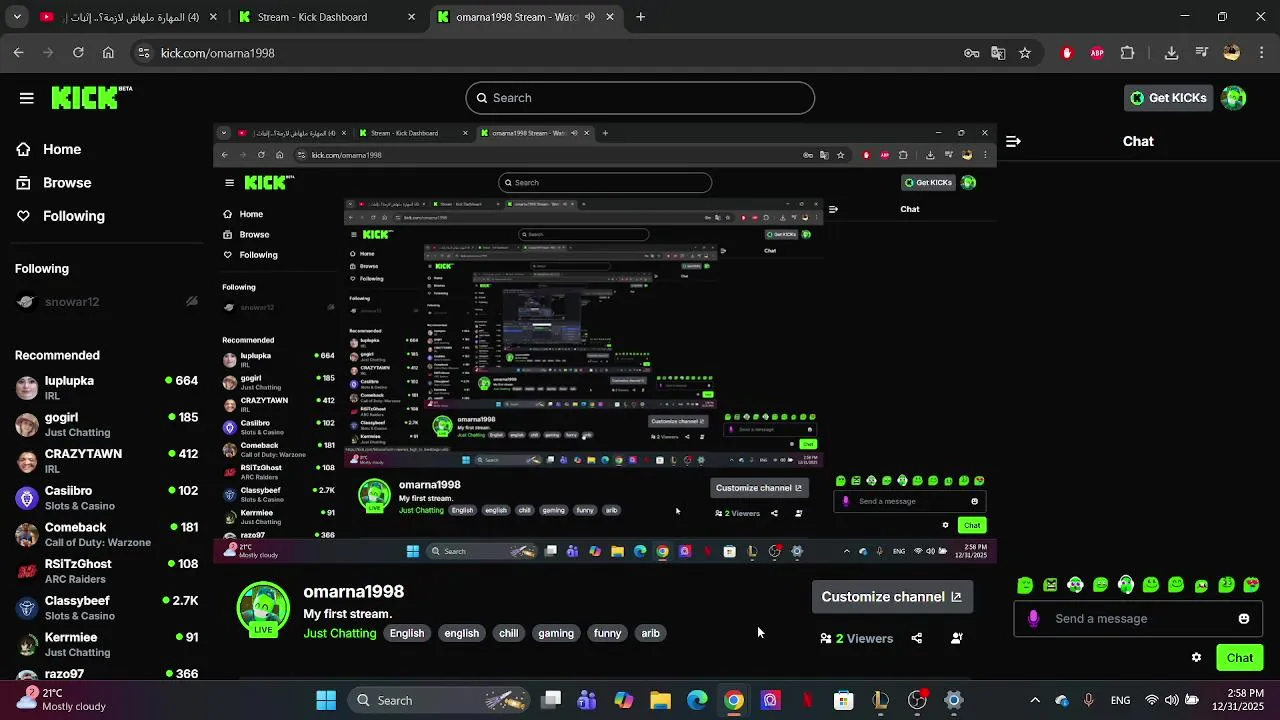Image resolution: width=1280 pixels, height=720 pixels.
Task: Open CRAZYTAWN recommended channel
Action: click(106, 460)
